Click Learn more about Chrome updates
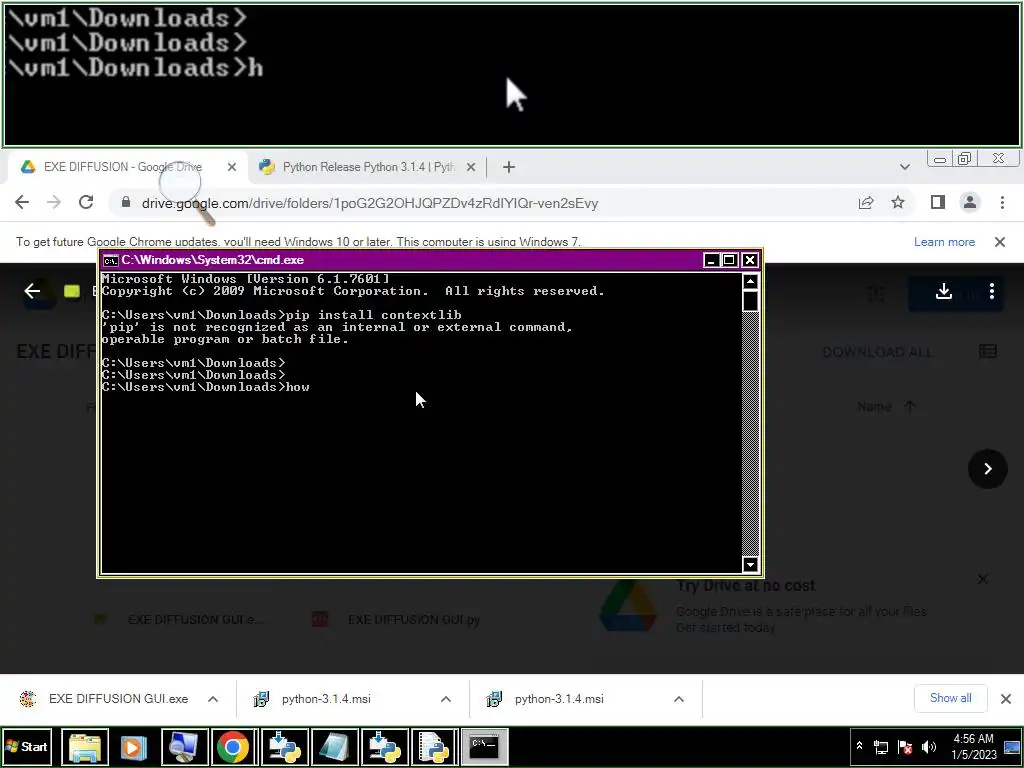The image size is (1024, 768). pyautogui.click(x=944, y=242)
